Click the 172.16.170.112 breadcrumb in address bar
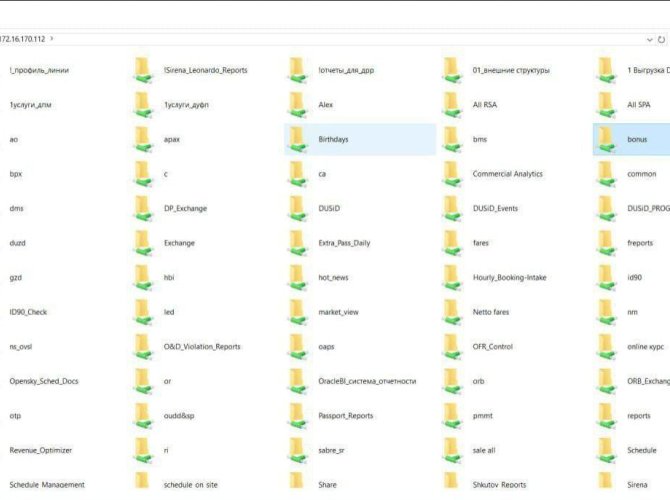The image size is (670, 500). (22, 39)
